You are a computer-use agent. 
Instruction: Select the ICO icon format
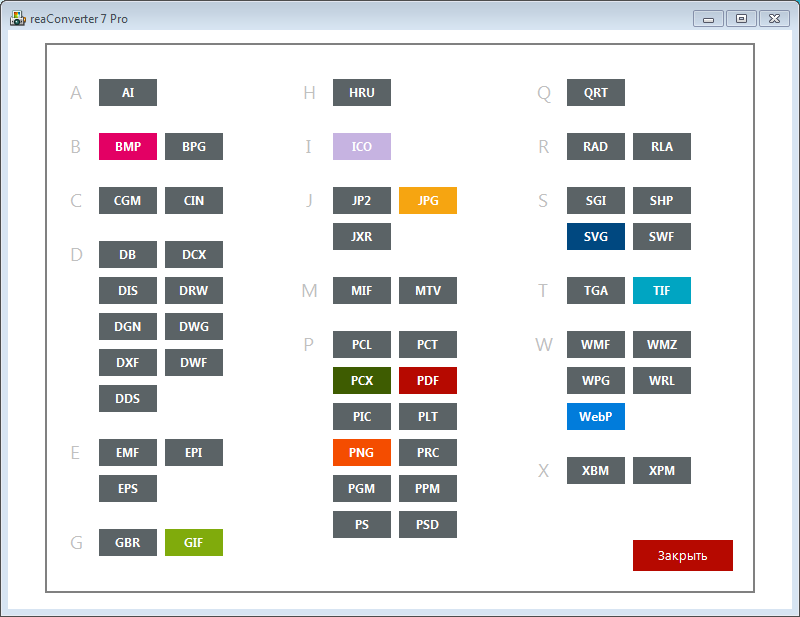tap(361, 146)
